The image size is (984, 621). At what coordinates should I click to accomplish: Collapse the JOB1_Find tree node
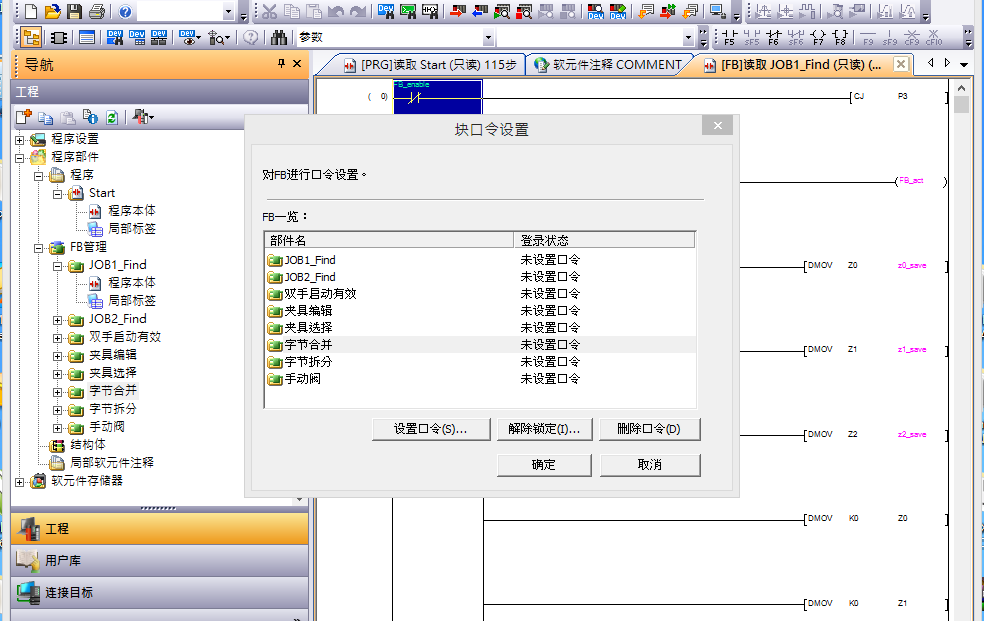pos(58,265)
